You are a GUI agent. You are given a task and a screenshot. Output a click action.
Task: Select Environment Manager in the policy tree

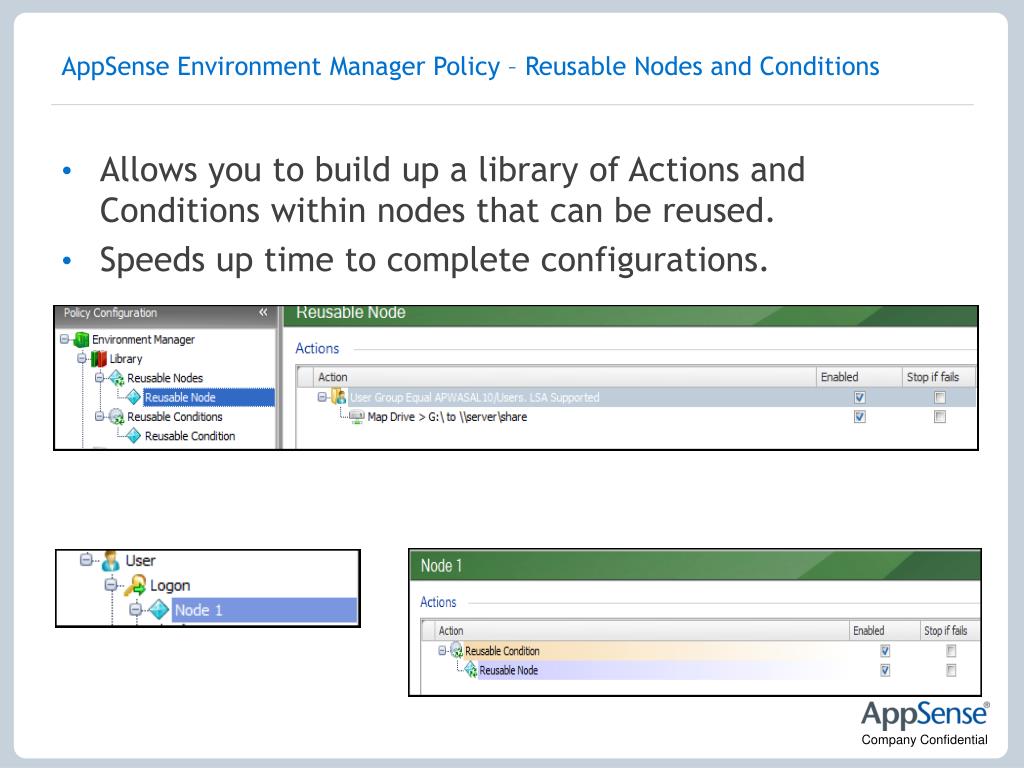pyautogui.click(x=143, y=340)
